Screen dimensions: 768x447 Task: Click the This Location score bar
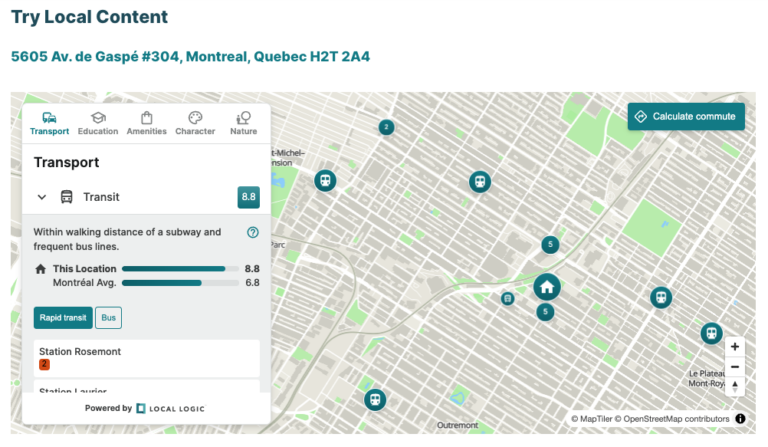coord(180,269)
